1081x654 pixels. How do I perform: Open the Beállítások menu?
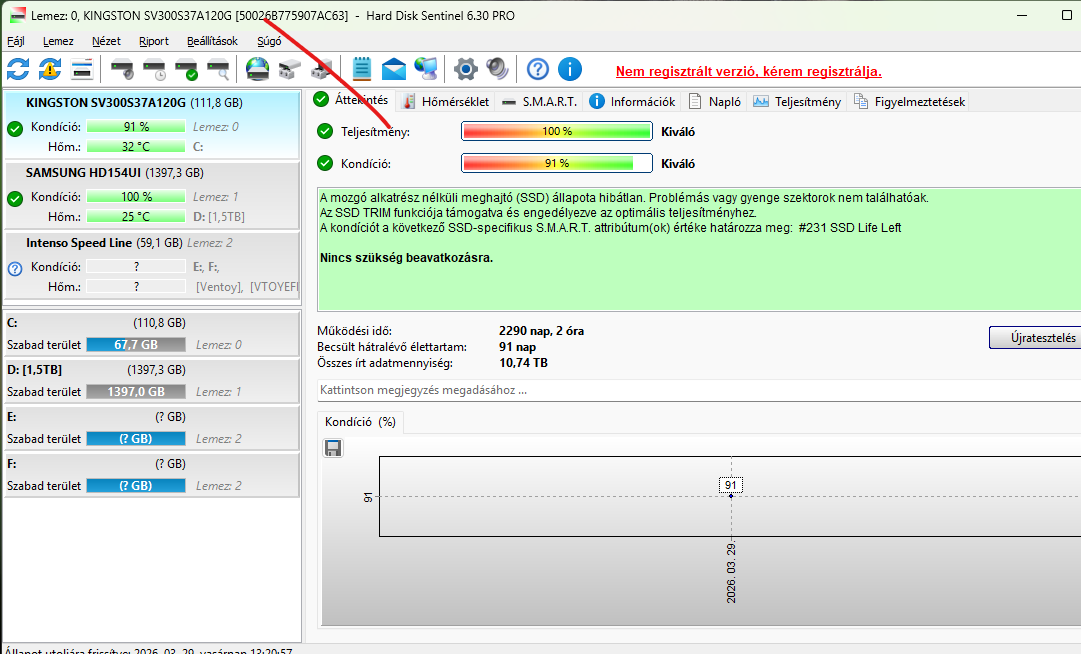(x=212, y=41)
